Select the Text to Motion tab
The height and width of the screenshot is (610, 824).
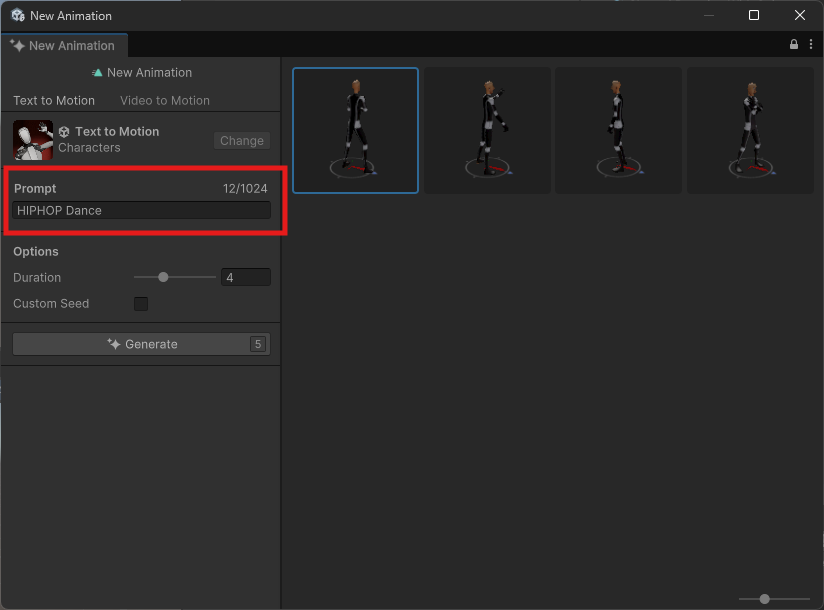coord(54,100)
